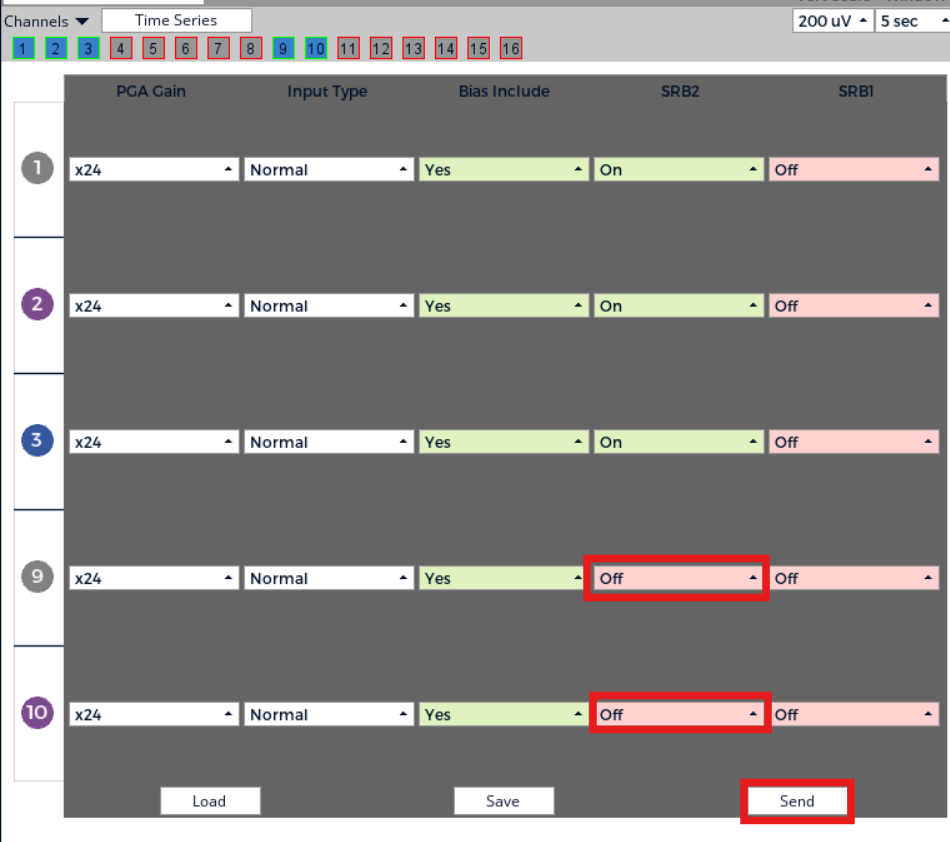This screenshot has height=842, width=950.
Task: Click the round channel 2 on/off icon
Action: 38,304
